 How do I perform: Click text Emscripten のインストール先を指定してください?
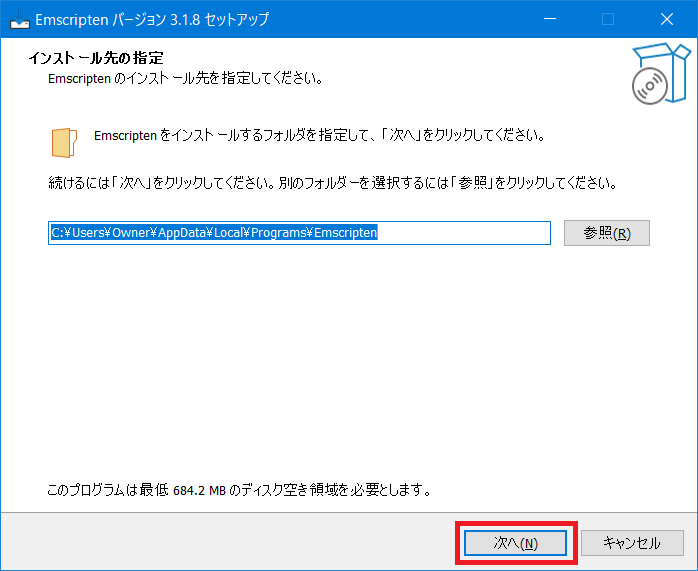click(x=185, y=79)
